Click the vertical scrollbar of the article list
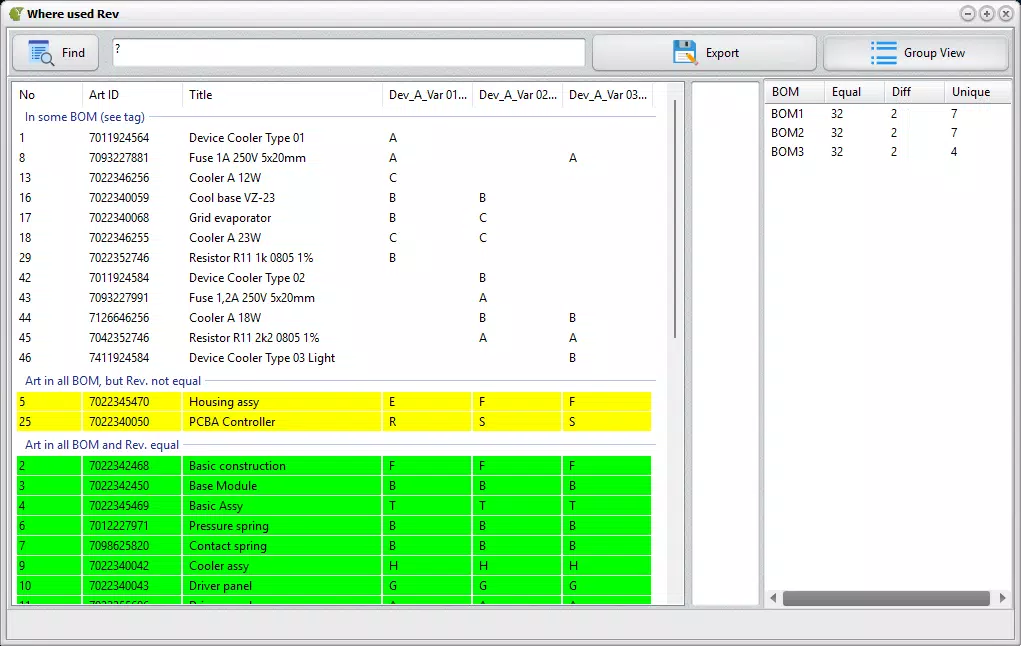The height and width of the screenshot is (646, 1021). pos(675,218)
